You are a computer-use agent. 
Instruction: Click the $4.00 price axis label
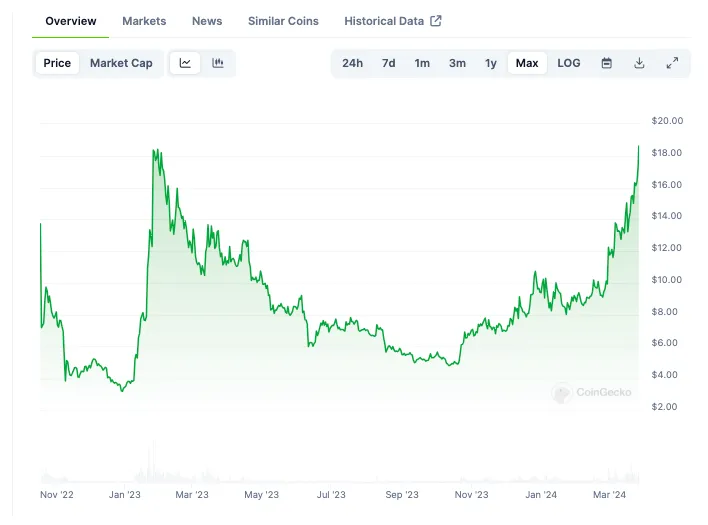coord(664,375)
